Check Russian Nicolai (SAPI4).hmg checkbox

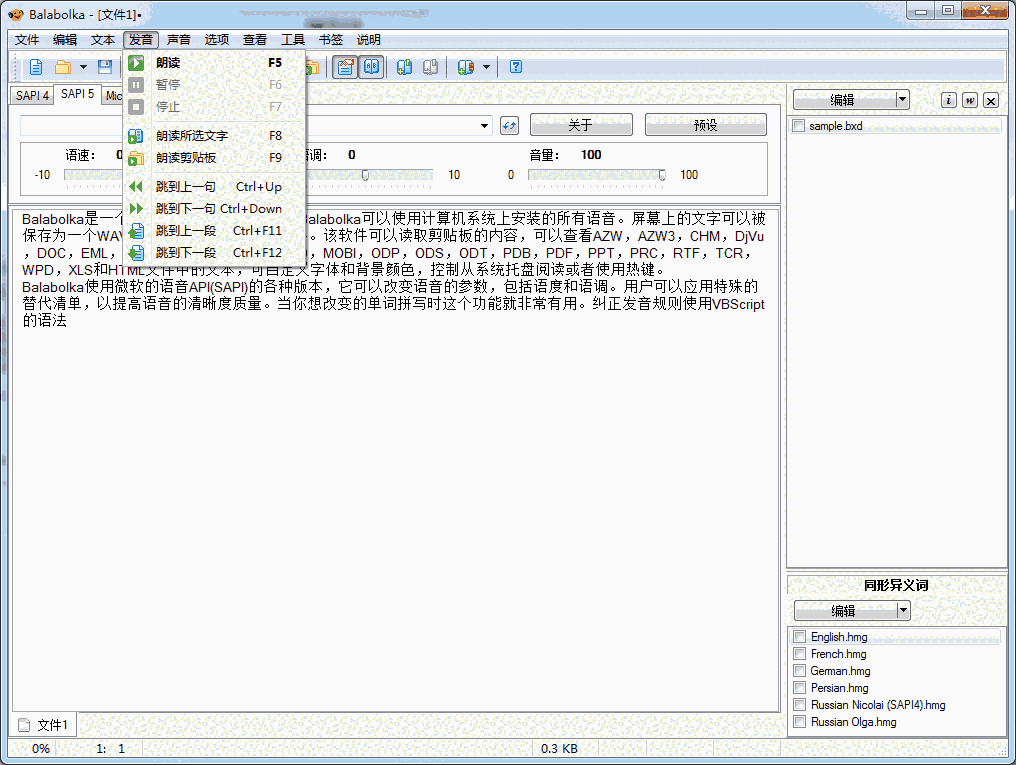point(800,704)
